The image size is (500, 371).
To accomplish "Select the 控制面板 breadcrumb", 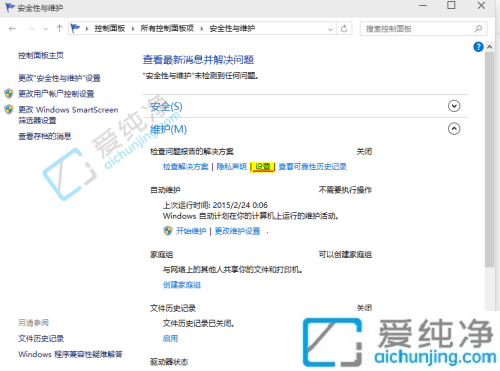I will [x=110, y=29].
